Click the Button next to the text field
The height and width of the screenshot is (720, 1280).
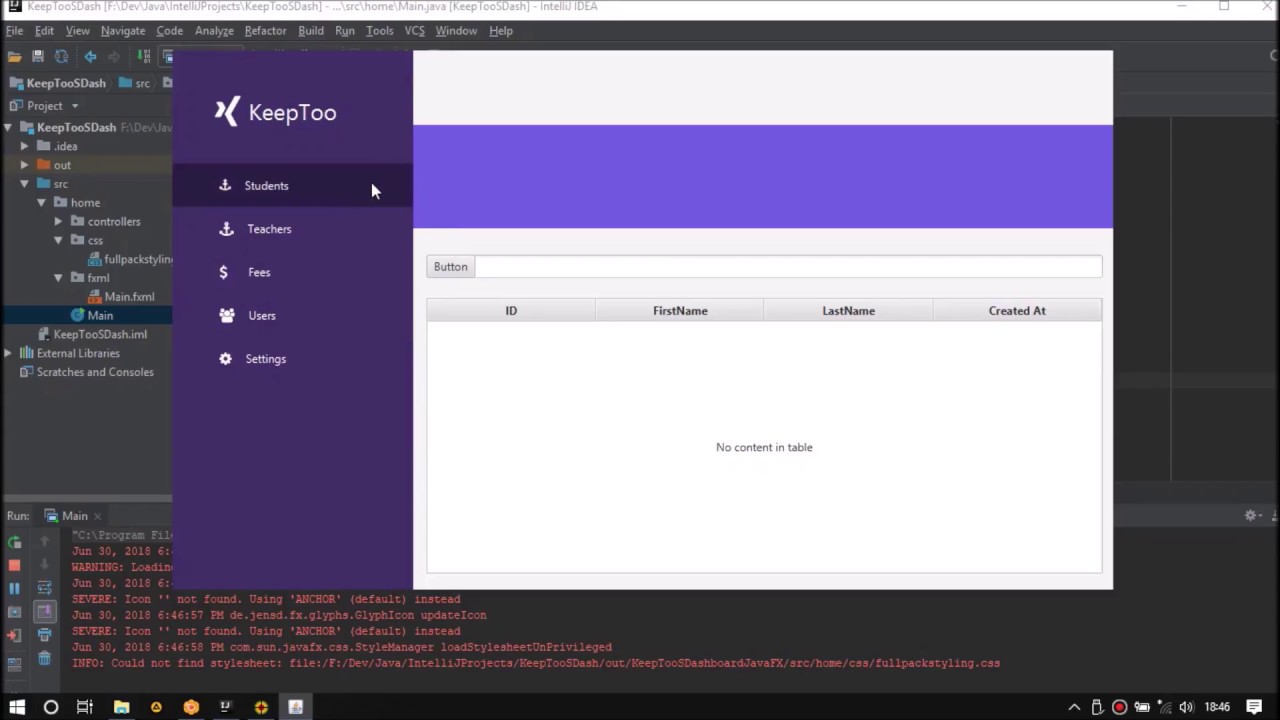(x=450, y=267)
